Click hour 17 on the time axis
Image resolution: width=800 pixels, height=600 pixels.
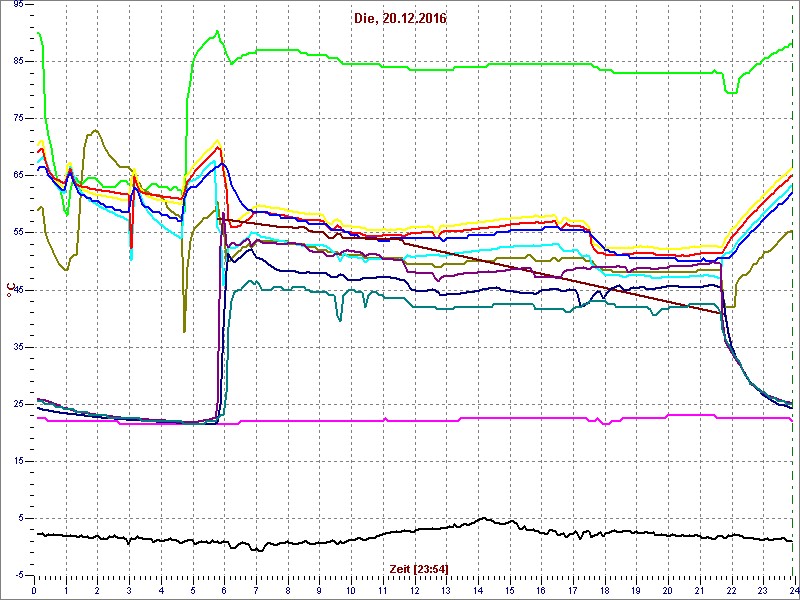573,590
